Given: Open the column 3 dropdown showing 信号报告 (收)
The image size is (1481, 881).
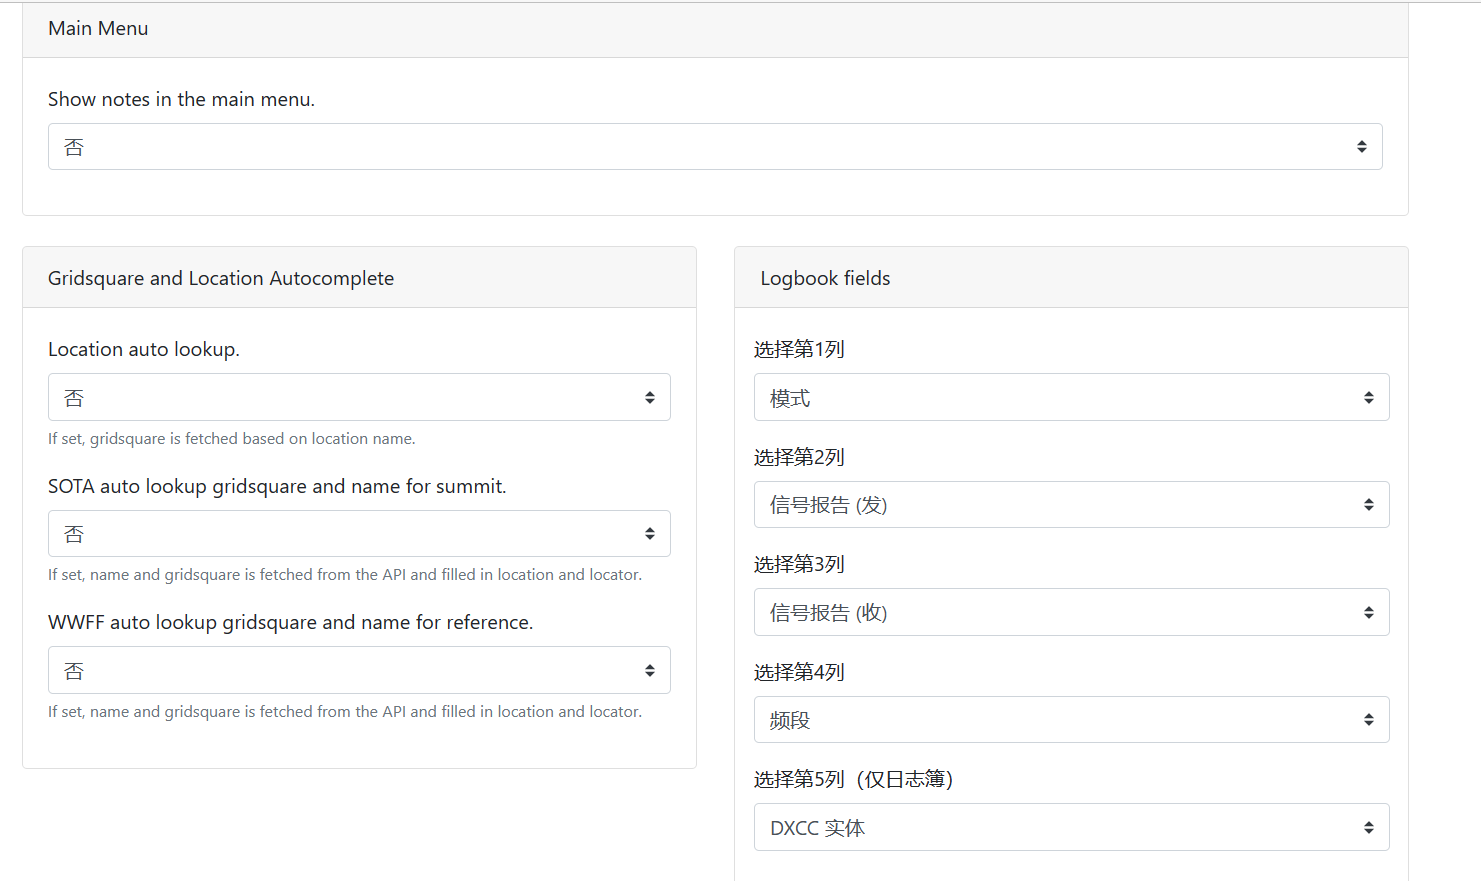Looking at the screenshot, I should pos(1071,612).
